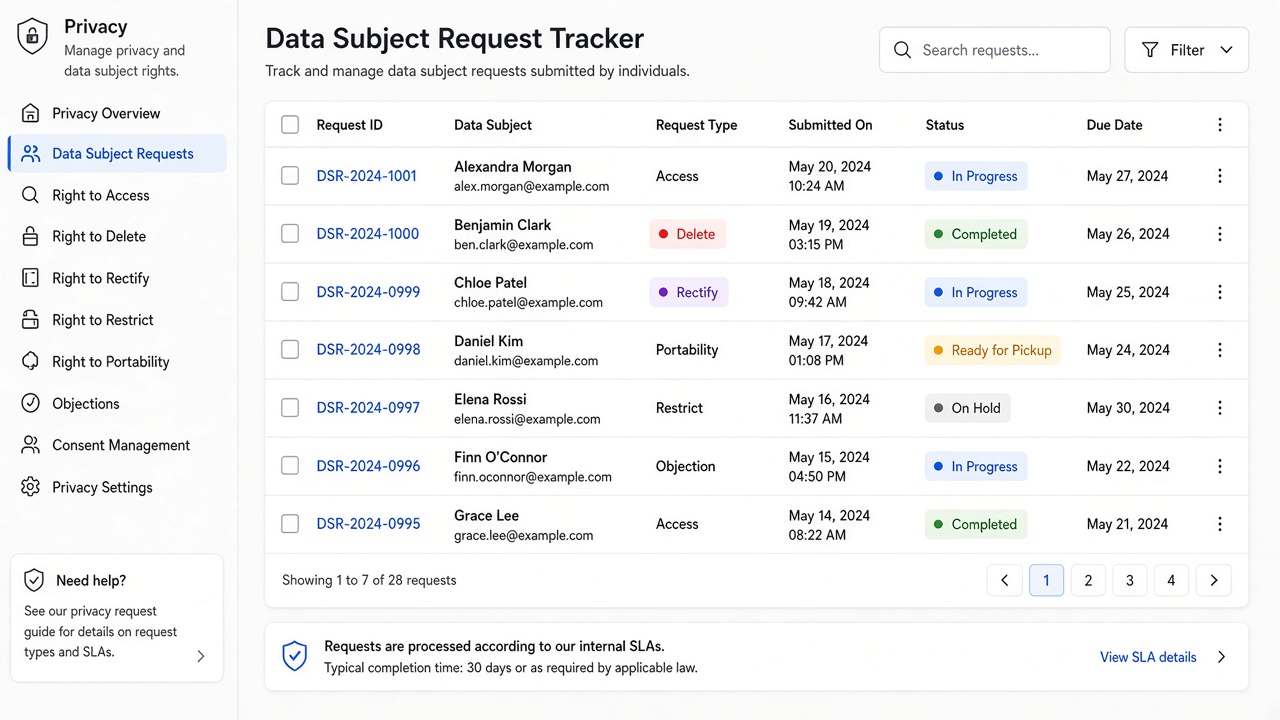Viewport: 1280px width, 720px height.
Task: Click the shield icon in the SLA banner
Action: 294,656
